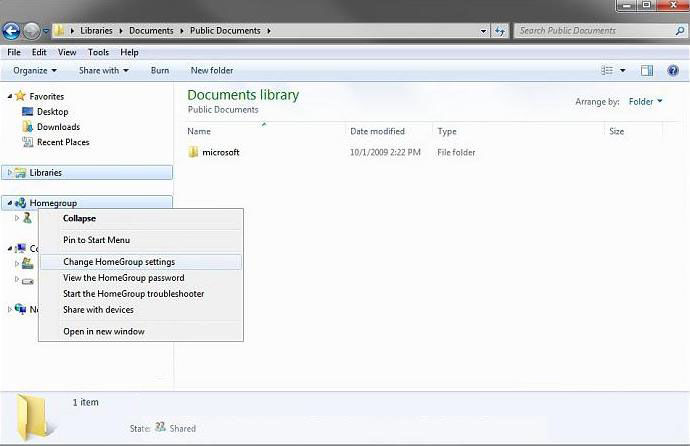Expand the Libraries tree node
The width and height of the screenshot is (690, 446).
[10, 173]
